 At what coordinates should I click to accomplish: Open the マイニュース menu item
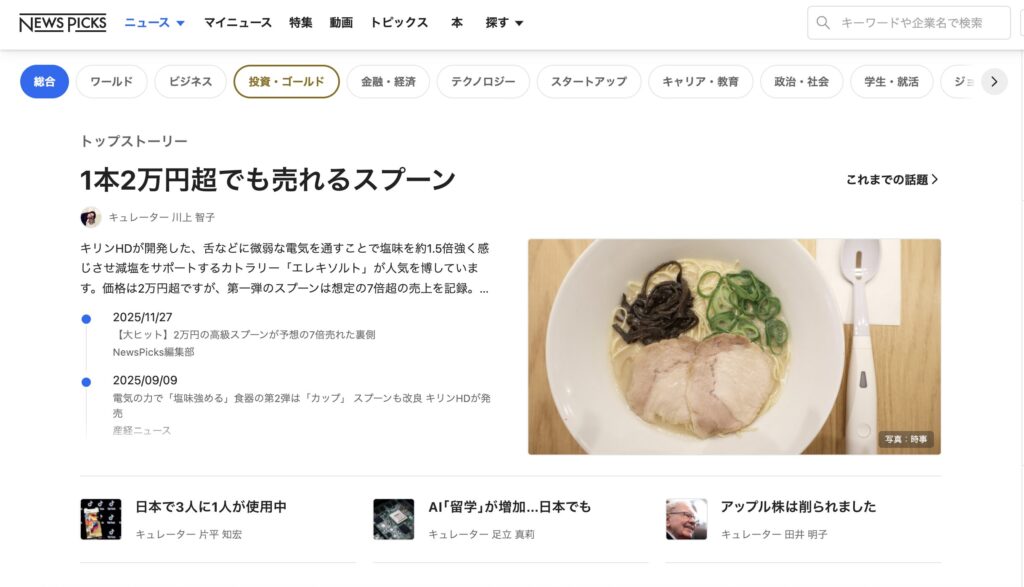(x=238, y=23)
